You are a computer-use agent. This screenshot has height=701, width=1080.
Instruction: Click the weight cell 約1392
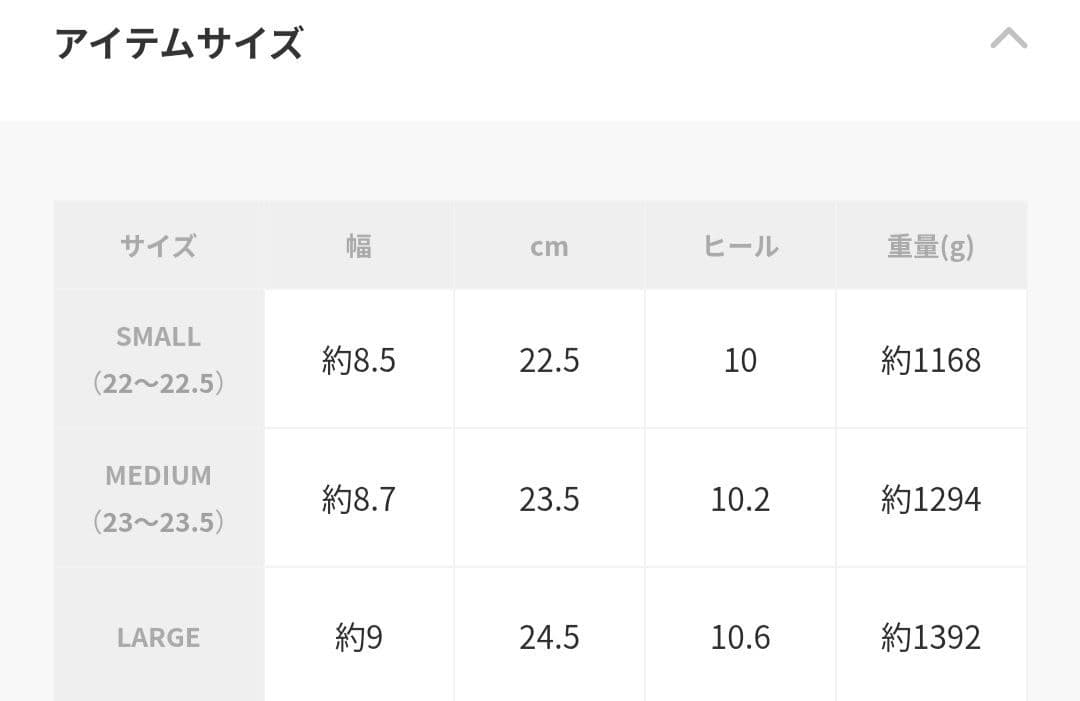point(930,637)
